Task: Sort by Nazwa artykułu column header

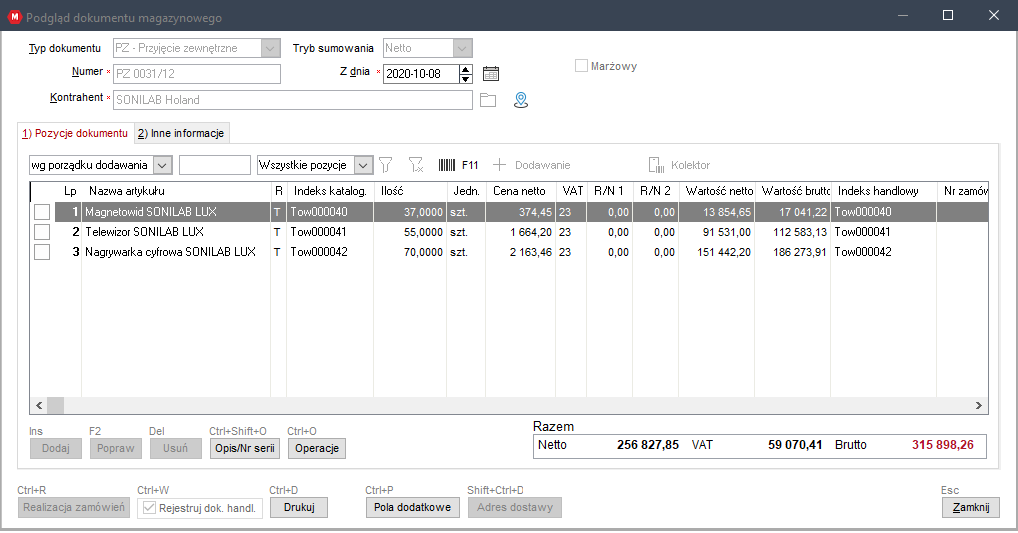Action: pyautogui.click(x=176, y=191)
